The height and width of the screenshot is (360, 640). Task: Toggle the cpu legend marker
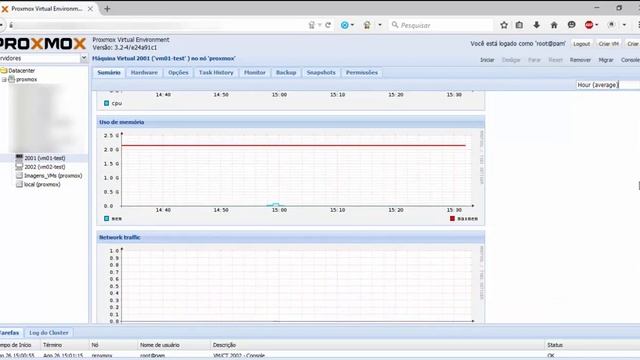[x=107, y=103]
